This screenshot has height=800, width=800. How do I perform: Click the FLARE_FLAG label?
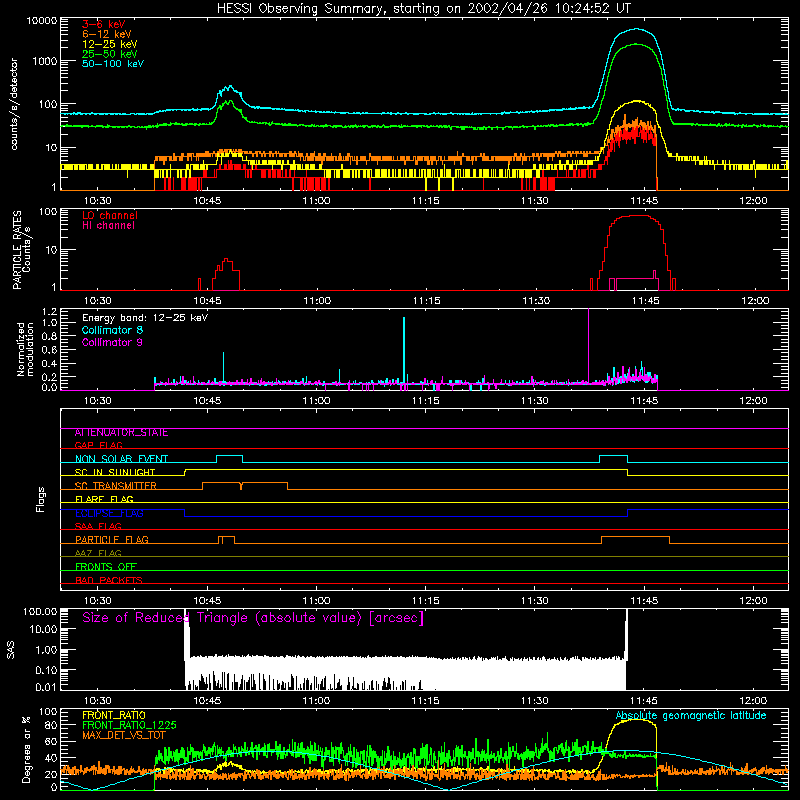[104, 499]
